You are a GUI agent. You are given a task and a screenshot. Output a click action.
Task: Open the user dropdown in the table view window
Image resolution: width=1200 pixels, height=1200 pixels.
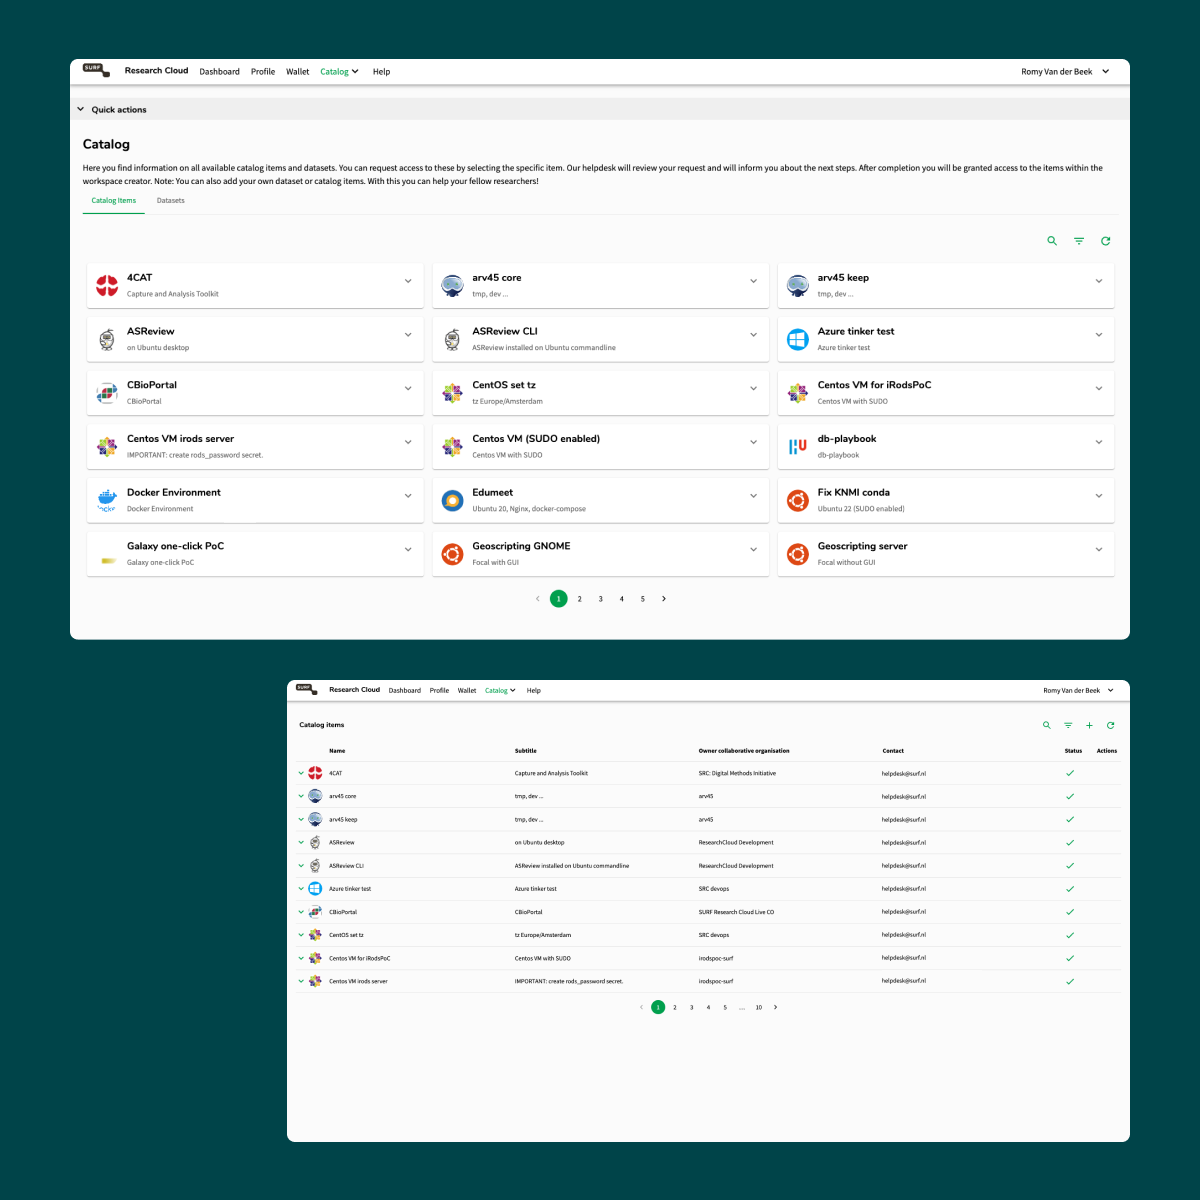point(1078,690)
